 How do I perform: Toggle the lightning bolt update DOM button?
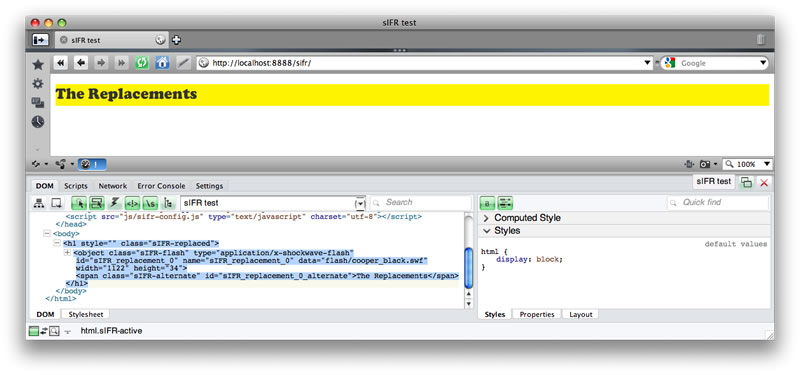pos(115,203)
